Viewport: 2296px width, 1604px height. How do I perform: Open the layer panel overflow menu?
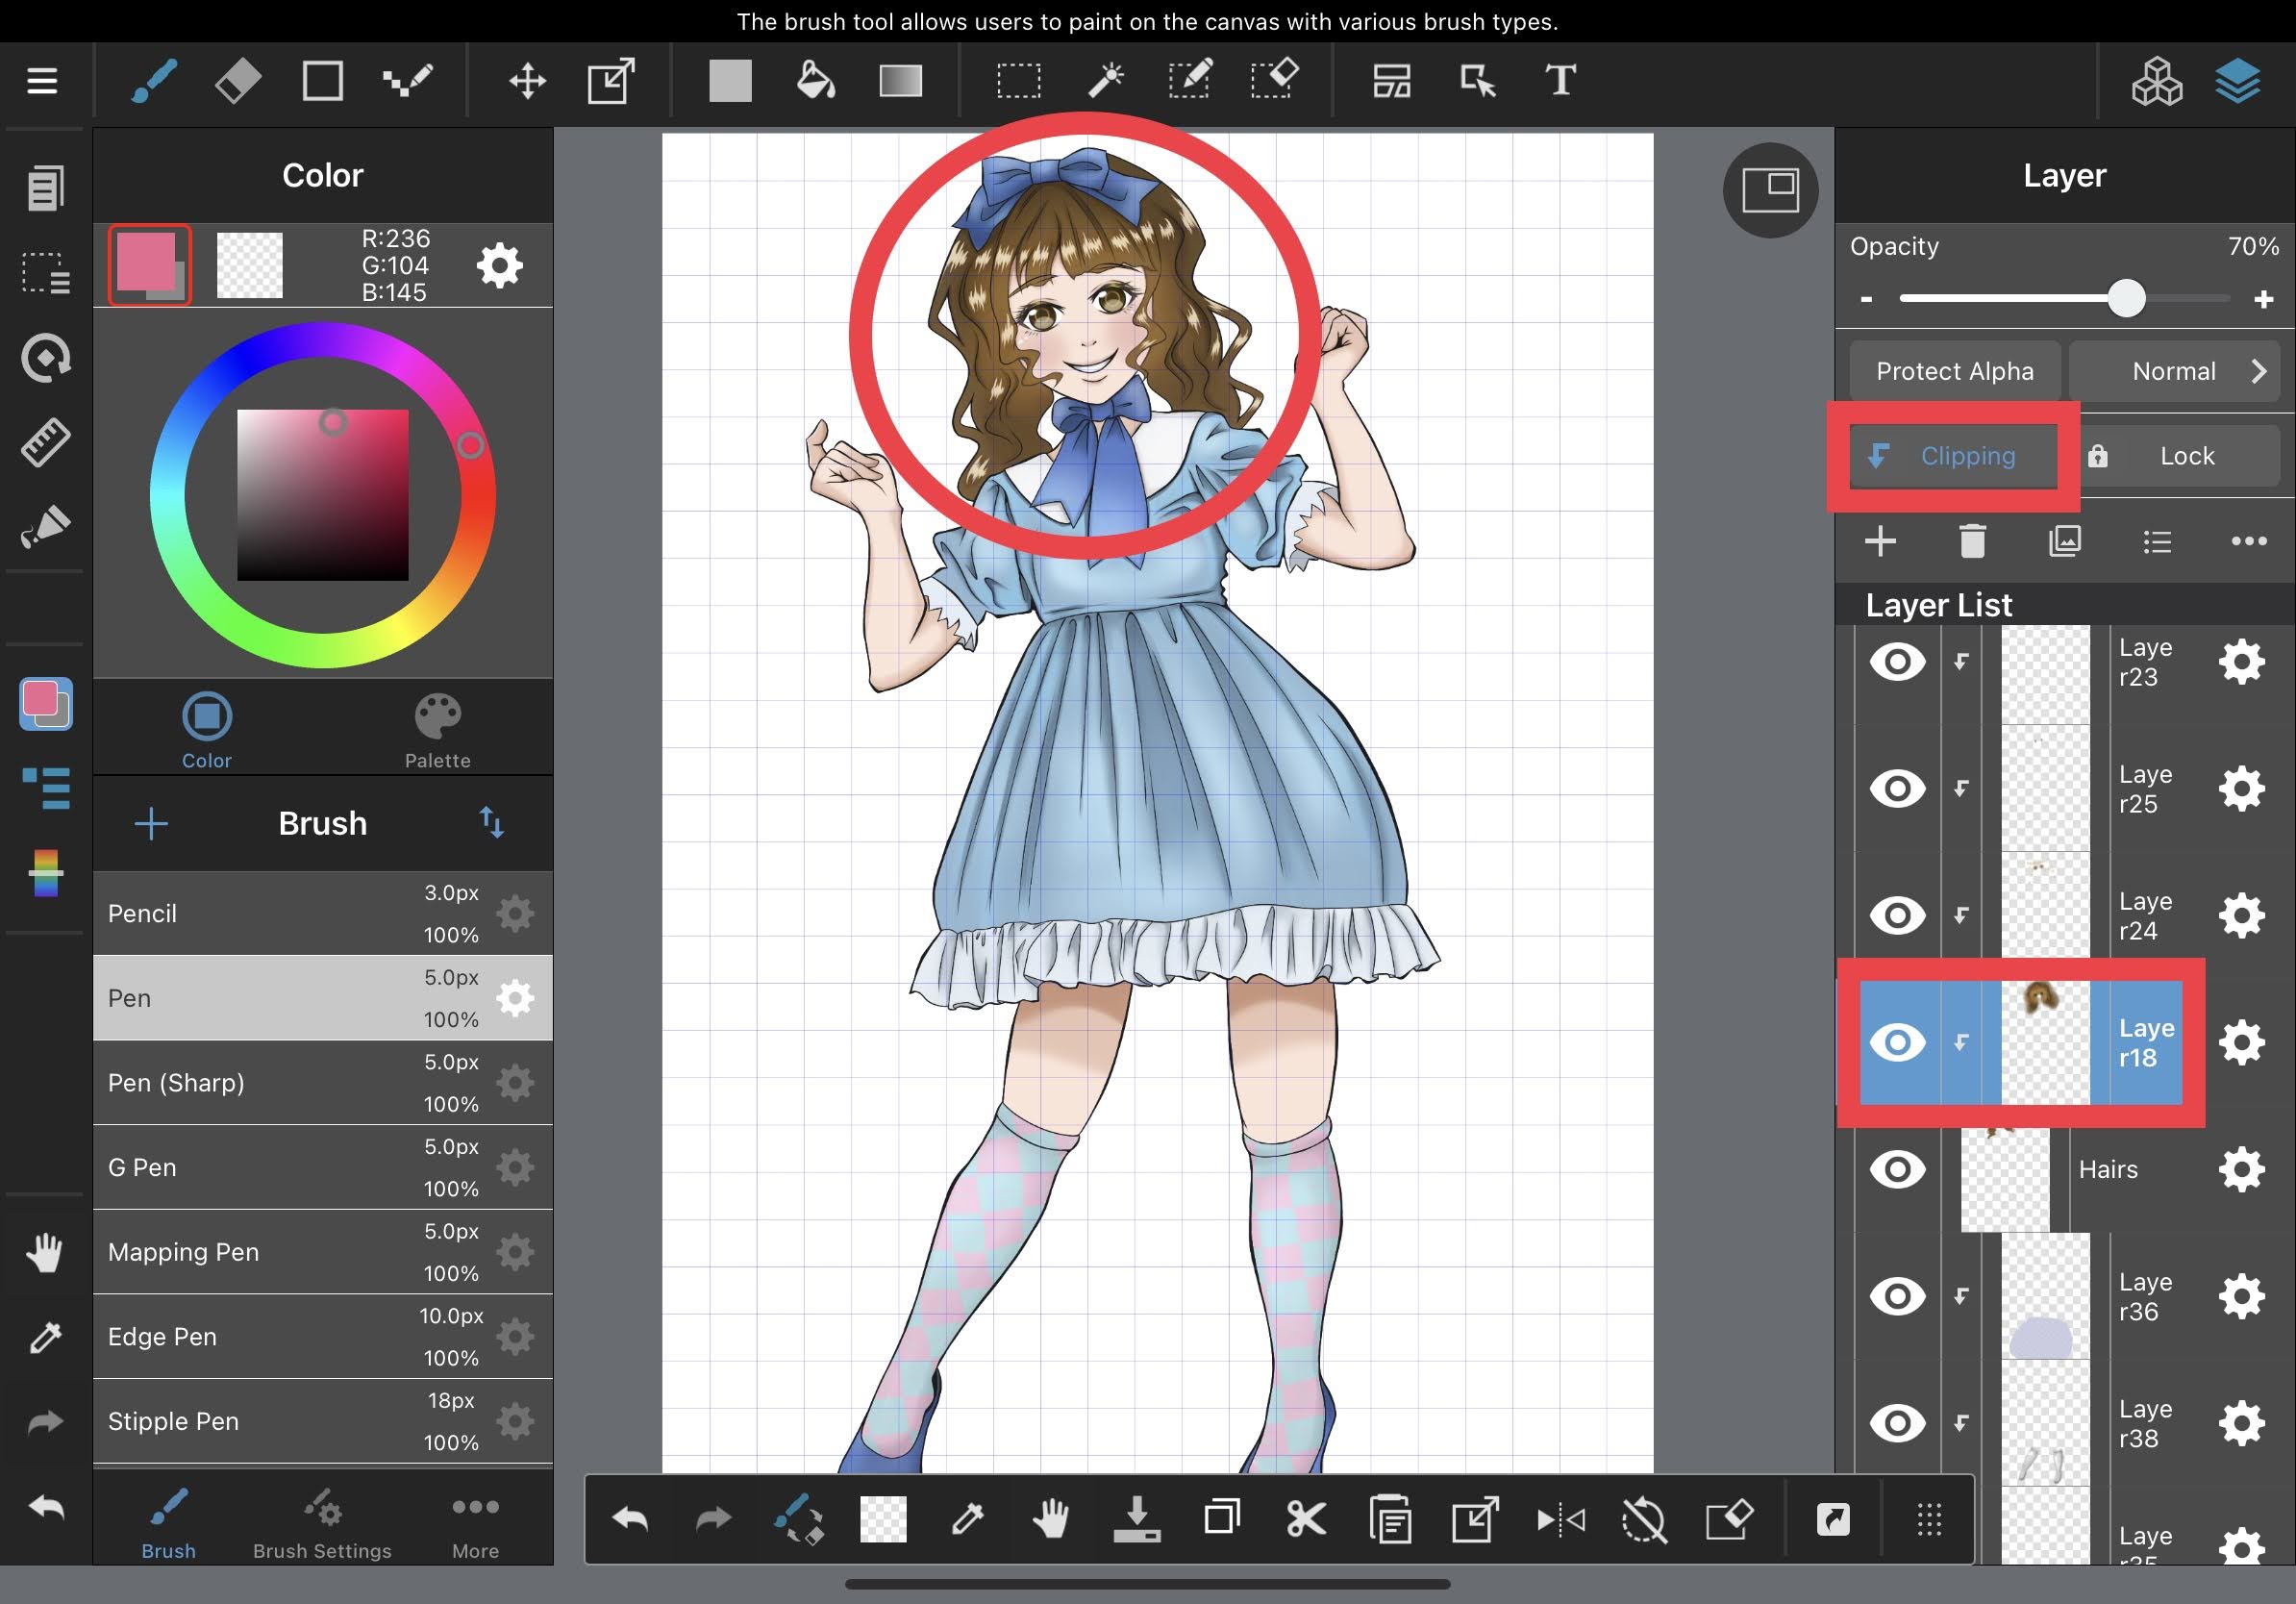(x=2248, y=541)
